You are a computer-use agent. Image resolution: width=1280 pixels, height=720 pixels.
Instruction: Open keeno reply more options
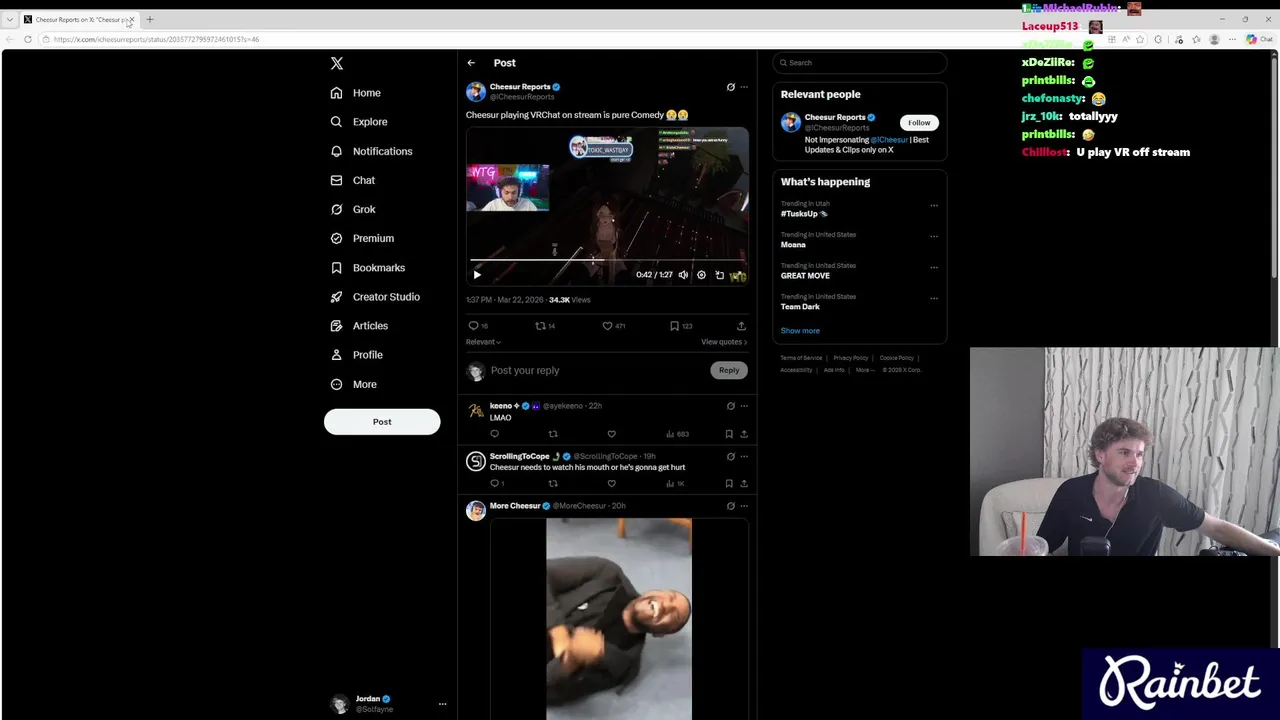click(744, 406)
